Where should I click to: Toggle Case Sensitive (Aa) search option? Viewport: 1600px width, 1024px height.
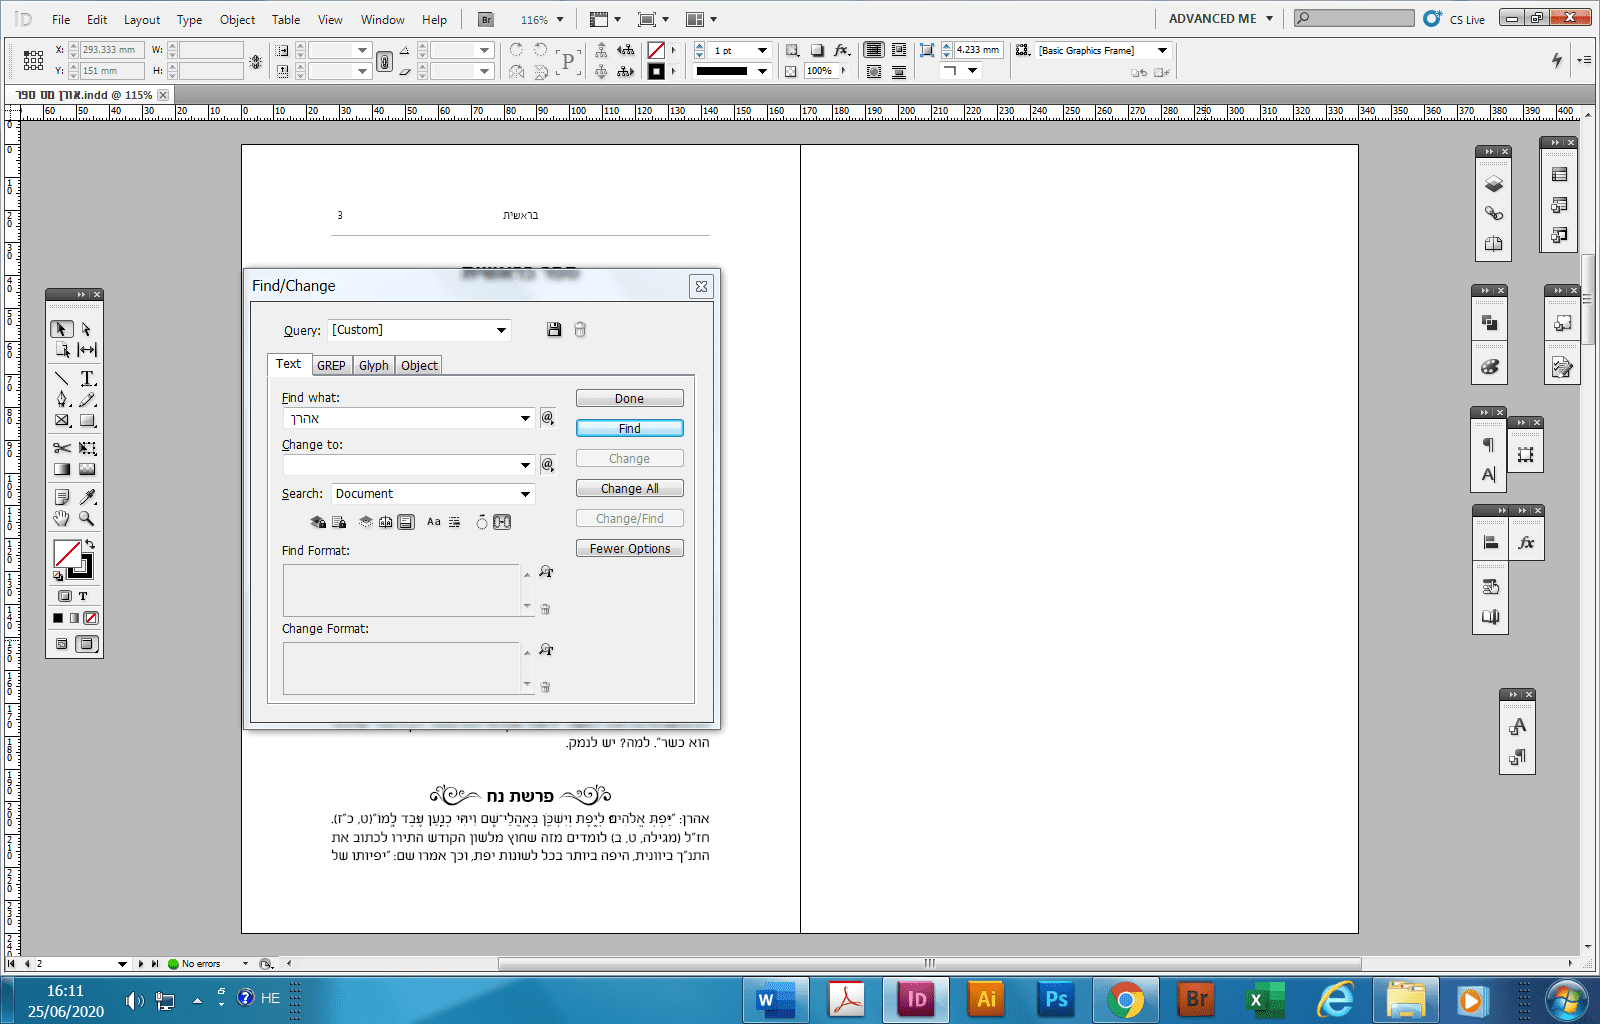pos(433,522)
